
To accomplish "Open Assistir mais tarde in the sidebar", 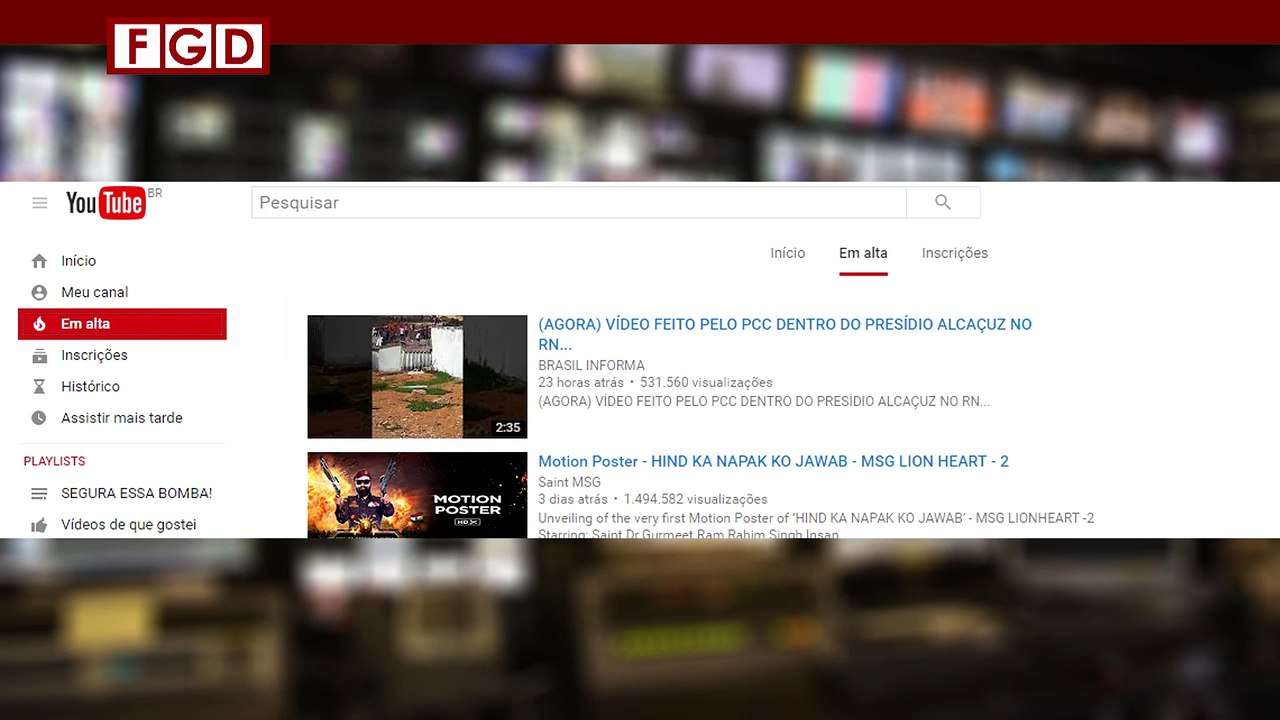I will tap(122, 418).
